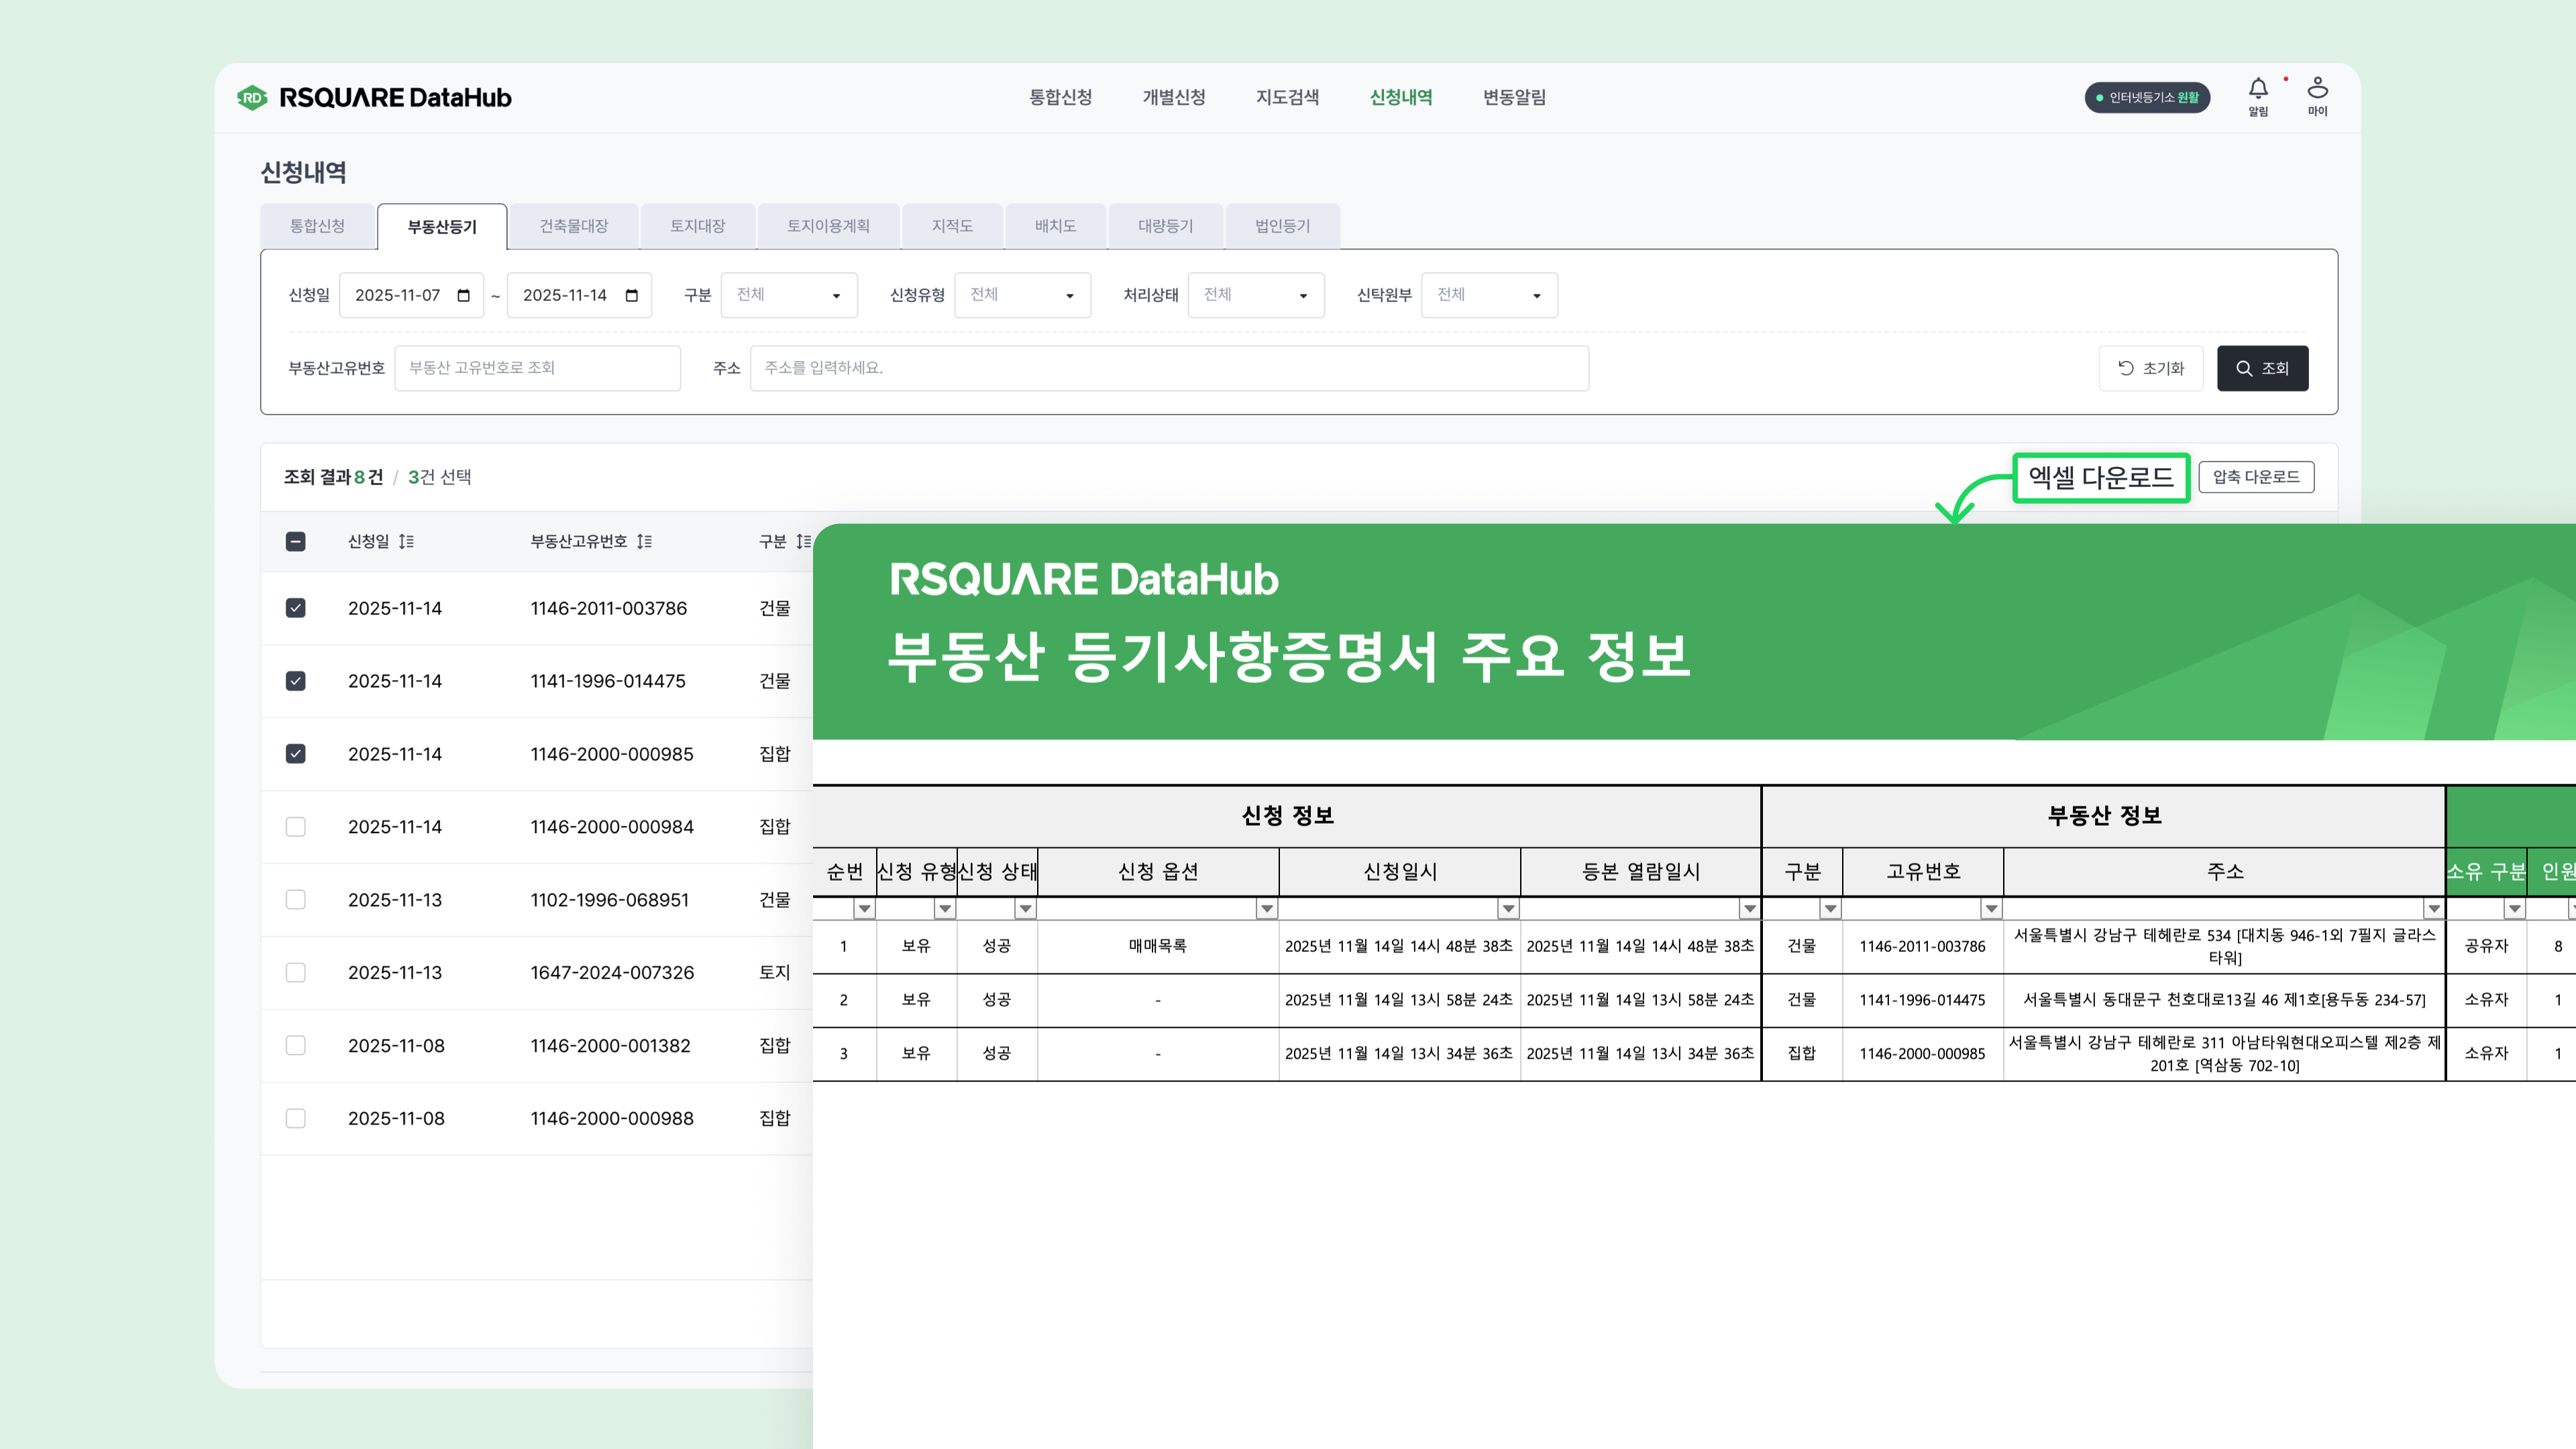Expand the 구분 filter dropdown
The image size is (2576, 1449).
(788, 296)
